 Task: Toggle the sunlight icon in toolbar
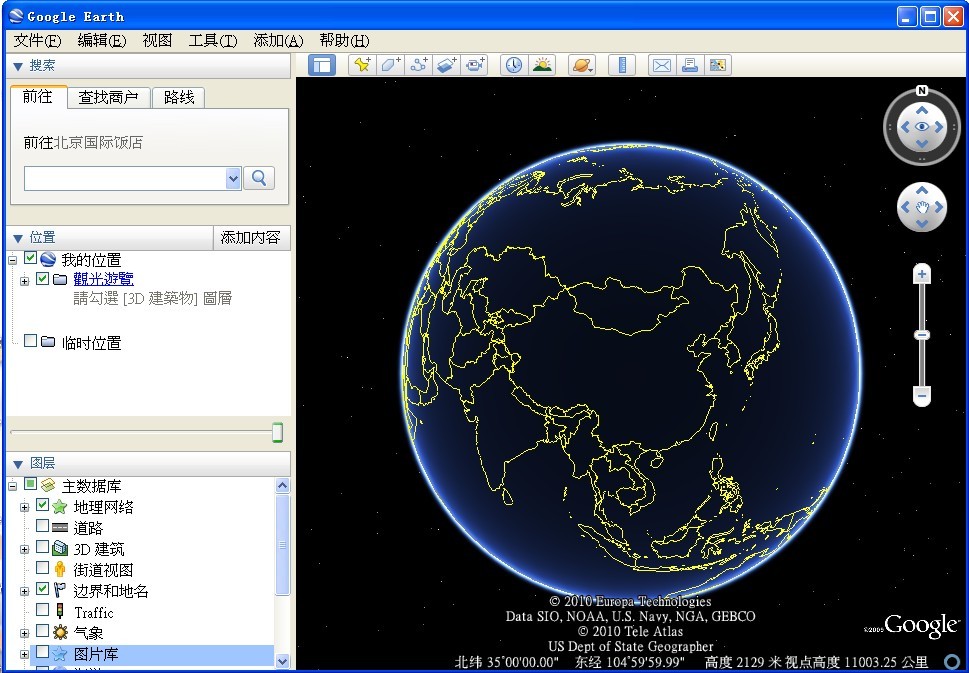pyautogui.click(x=542, y=65)
